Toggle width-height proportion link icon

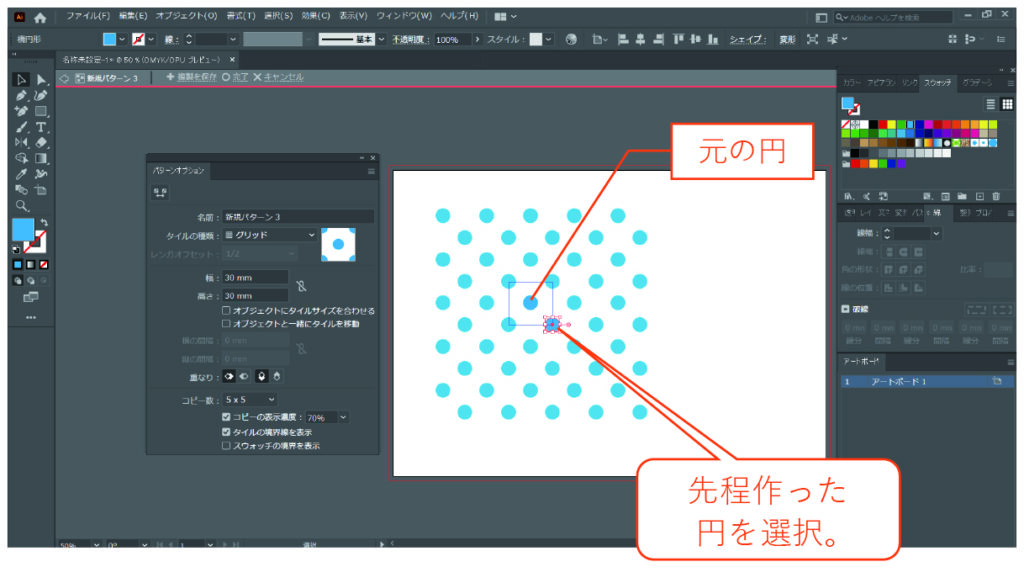click(x=301, y=286)
